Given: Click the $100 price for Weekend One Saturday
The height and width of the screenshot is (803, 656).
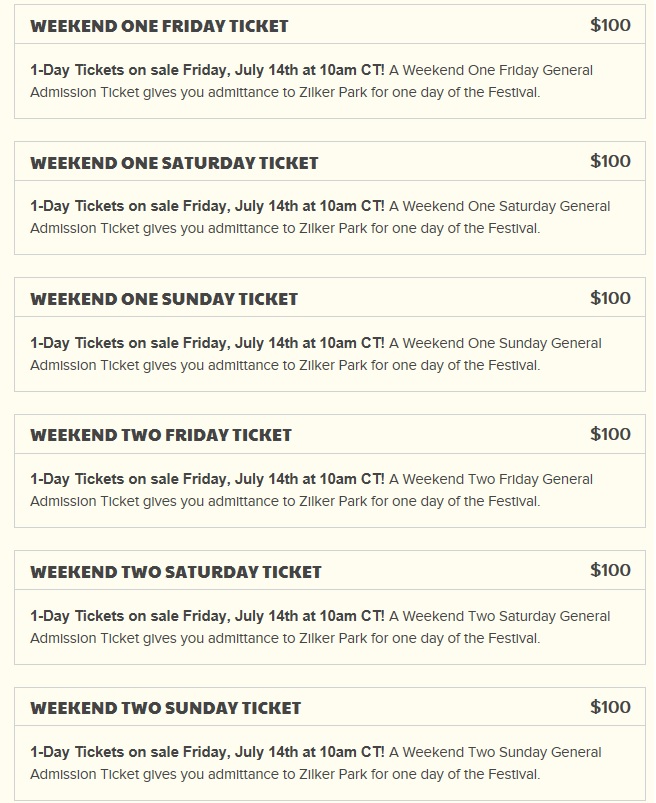Looking at the screenshot, I should [x=610, y=161].
